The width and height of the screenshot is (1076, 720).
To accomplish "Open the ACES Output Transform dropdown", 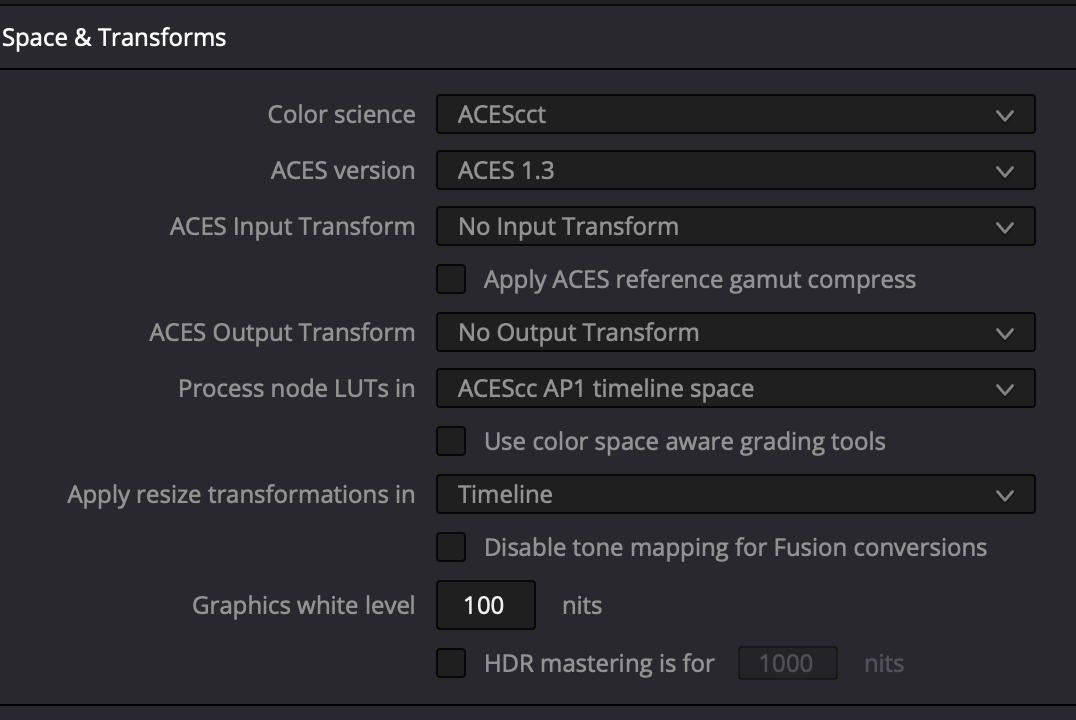I will click(x=735, y=333).
